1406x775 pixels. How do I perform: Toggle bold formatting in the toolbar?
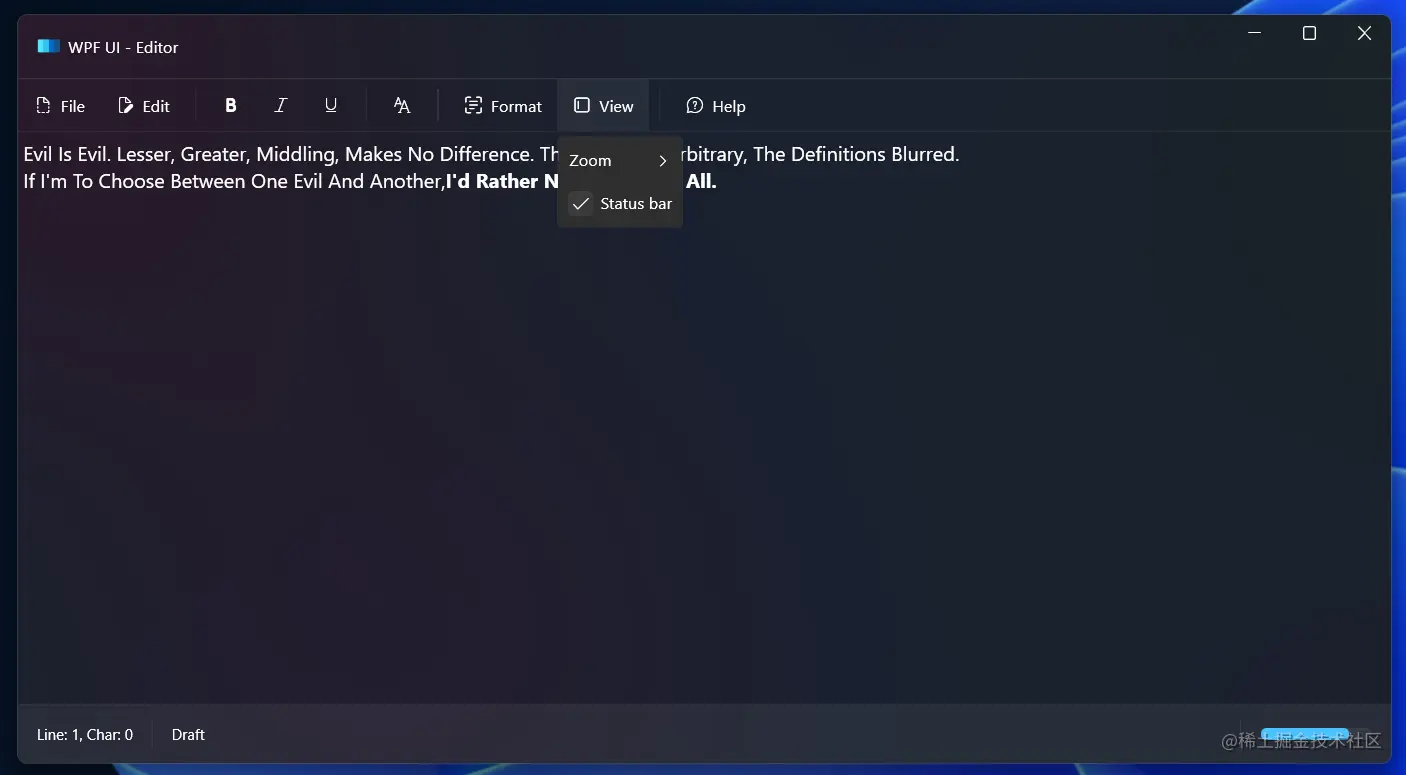[230, 105]
